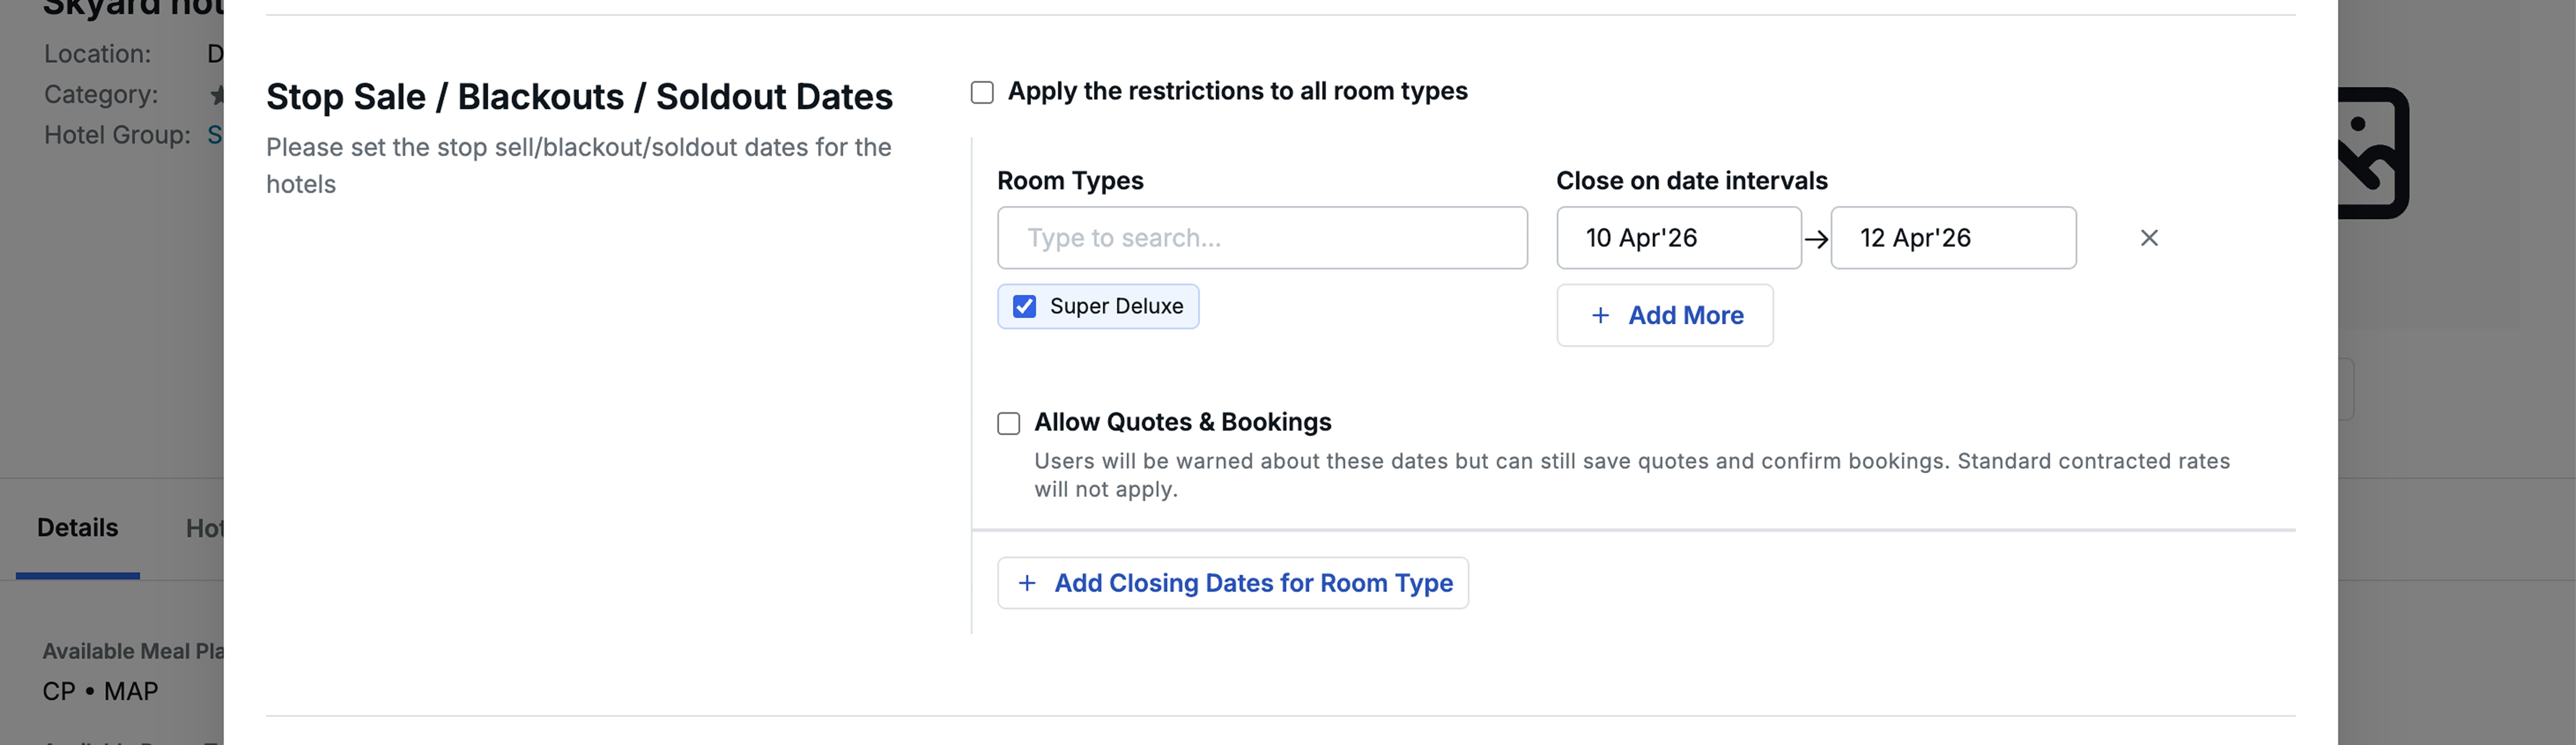Switch to the Details tab
2576x745 pixels.
[77, 528]
